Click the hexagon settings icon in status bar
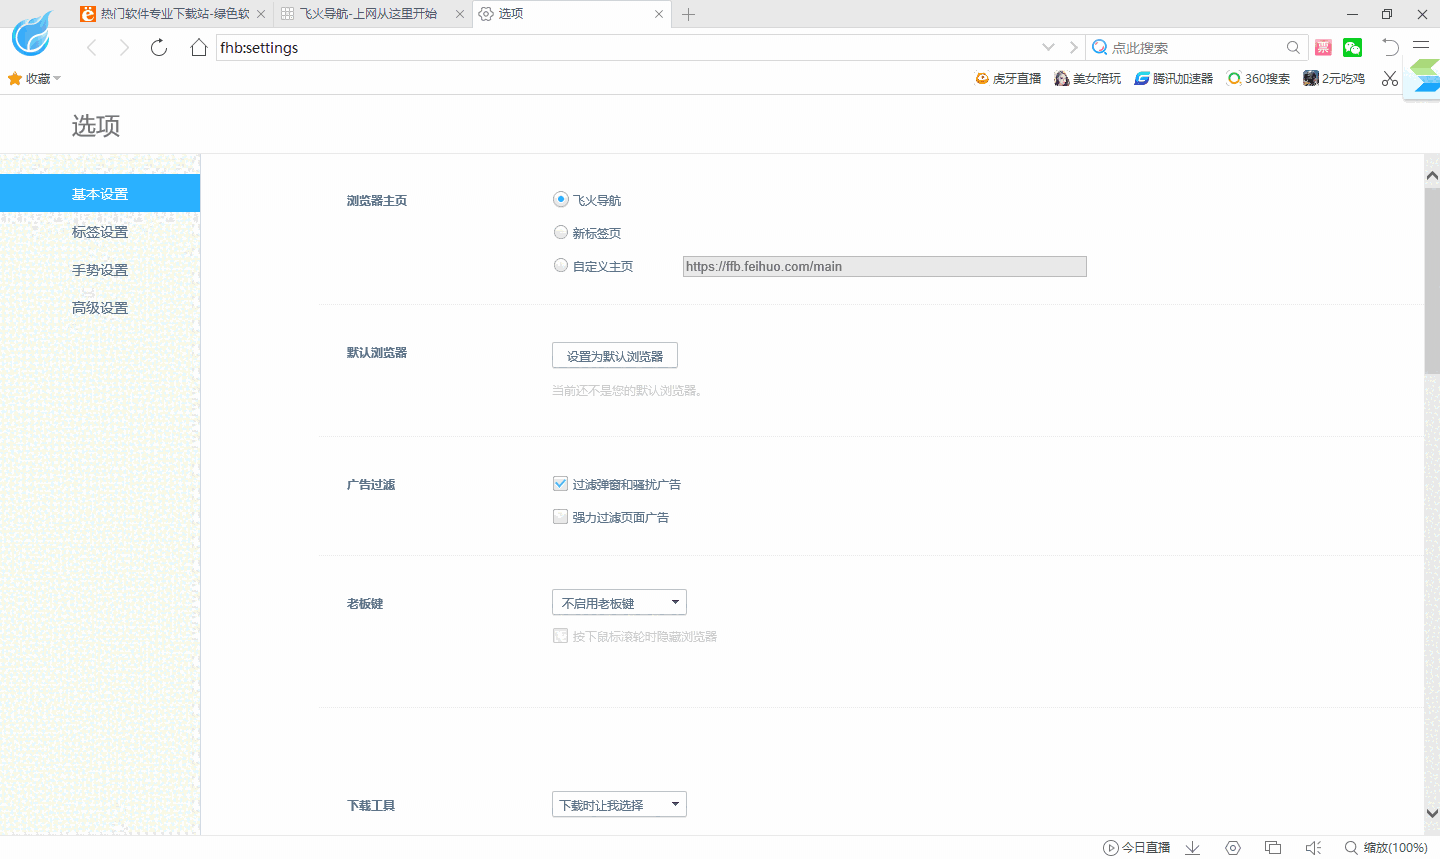1440x859 pixels. coord(1233,848)
